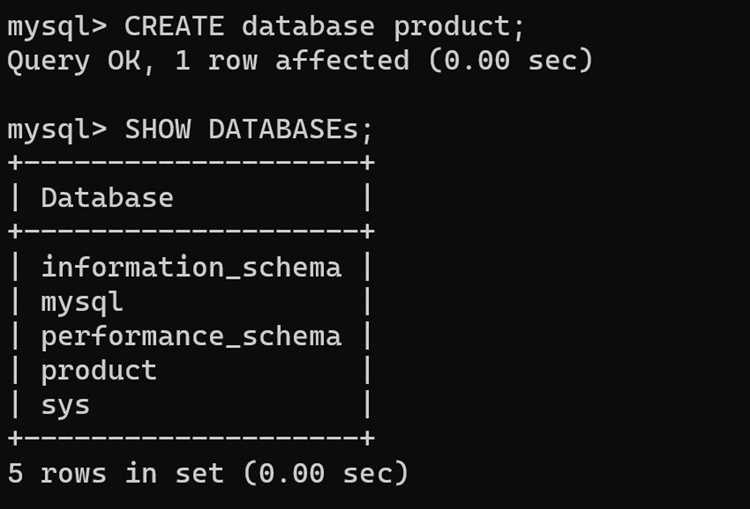Click the 'Database' column header
The image size is (750, 509).
(x=107, y=198)
